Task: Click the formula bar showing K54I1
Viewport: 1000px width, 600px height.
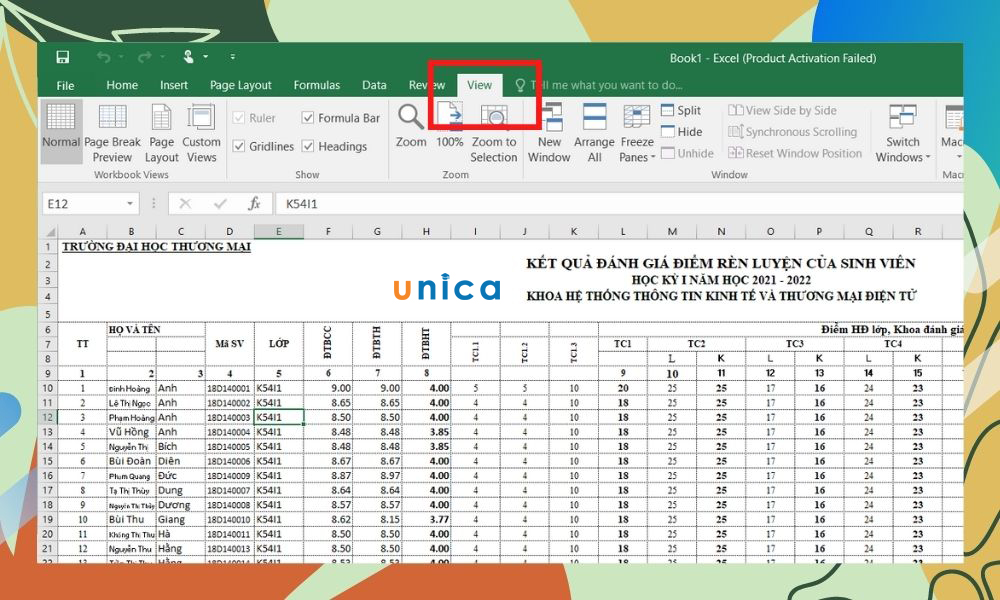Action: (x=619, y=204)
